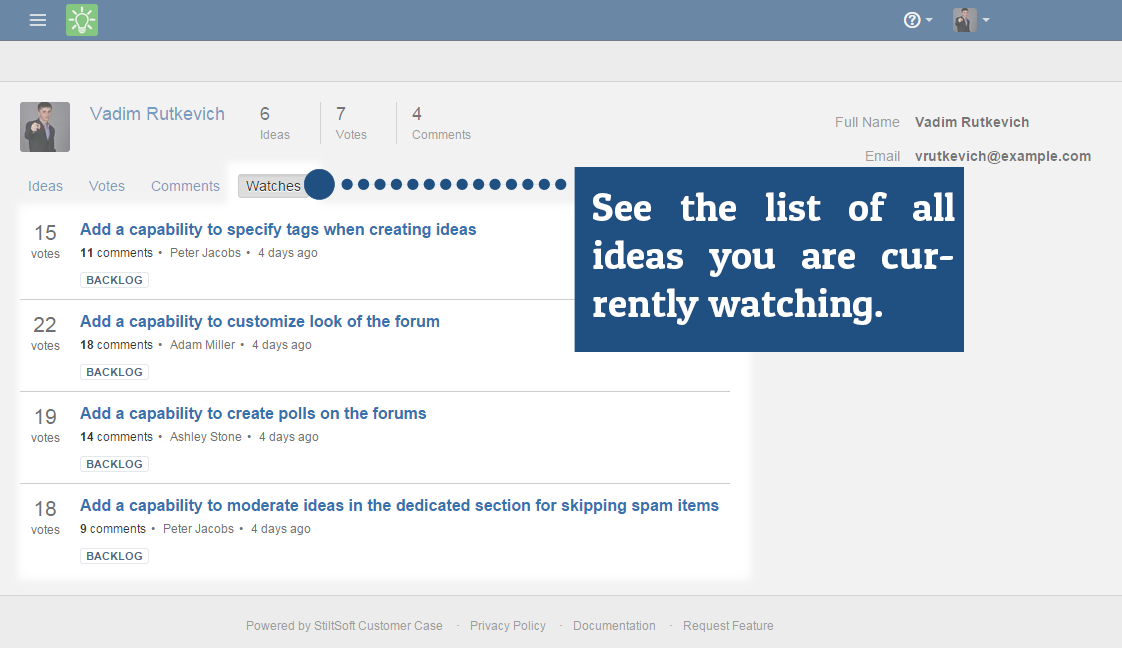Viewport: 1122px width, 648px height.
Task: Open idea about moderating ideas for spam
Action: (x=399, y=506)
